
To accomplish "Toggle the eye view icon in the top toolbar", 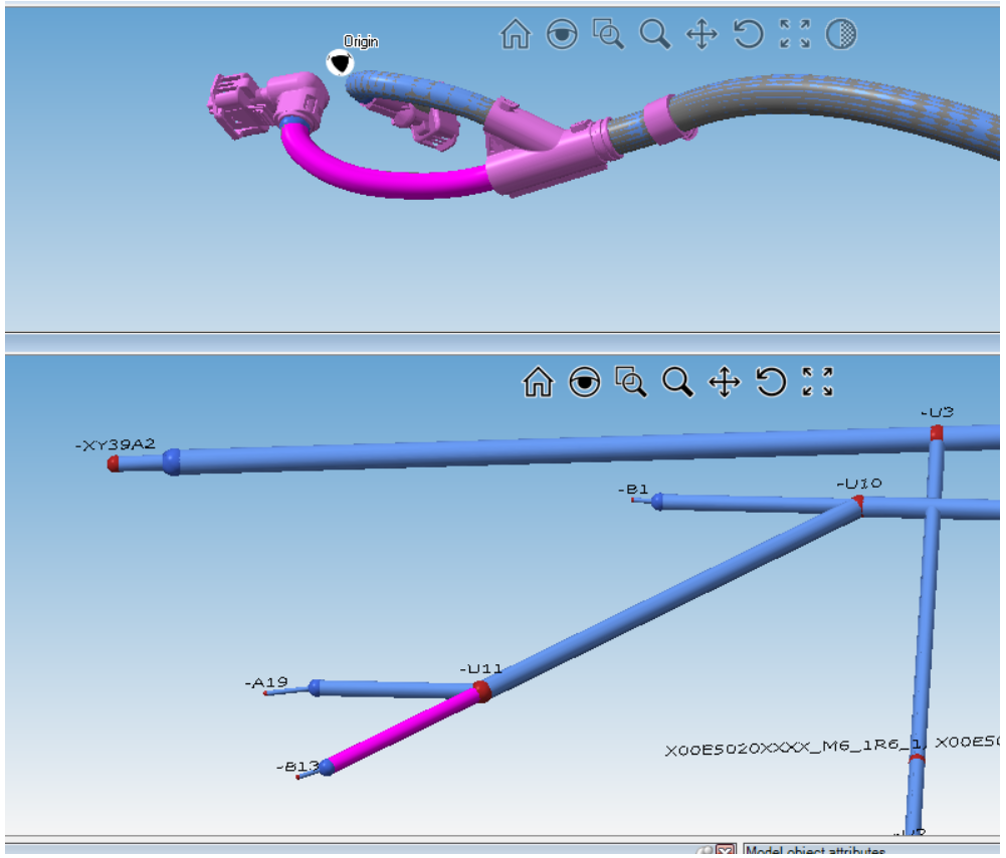I will [x=562, y=34].
